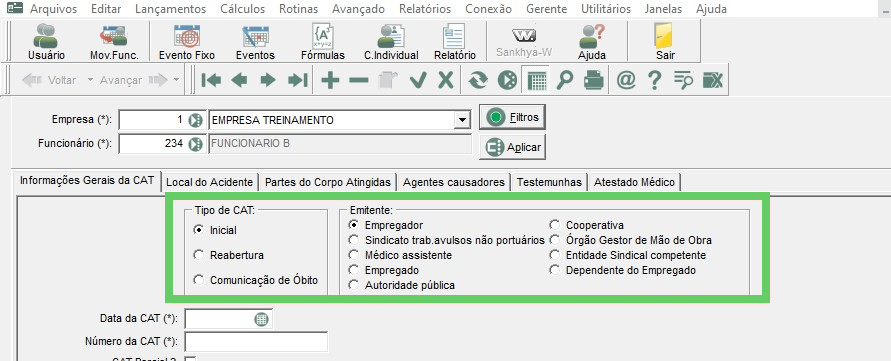Open the list search icon in the navigation toolbar

tap(683, 80)
